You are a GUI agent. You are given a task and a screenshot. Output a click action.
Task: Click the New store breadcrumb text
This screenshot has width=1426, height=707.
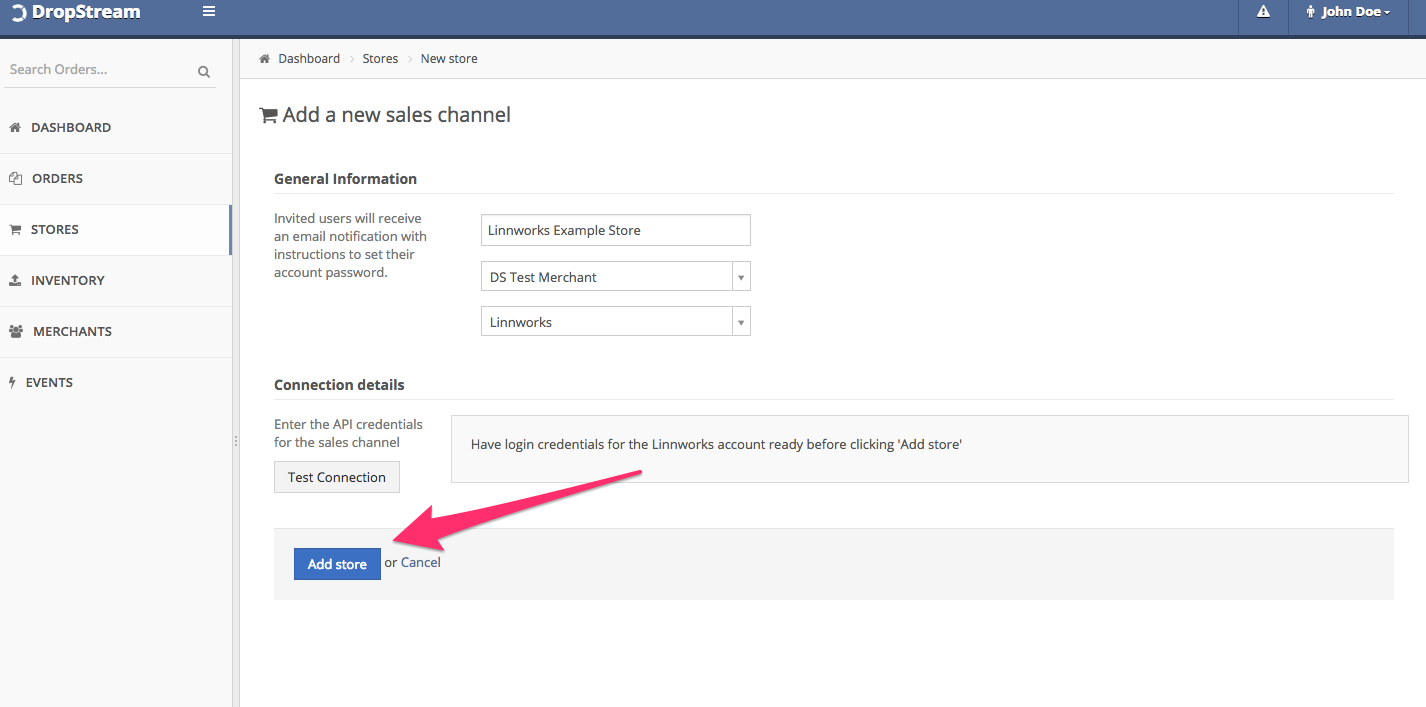tap(449, 59)
